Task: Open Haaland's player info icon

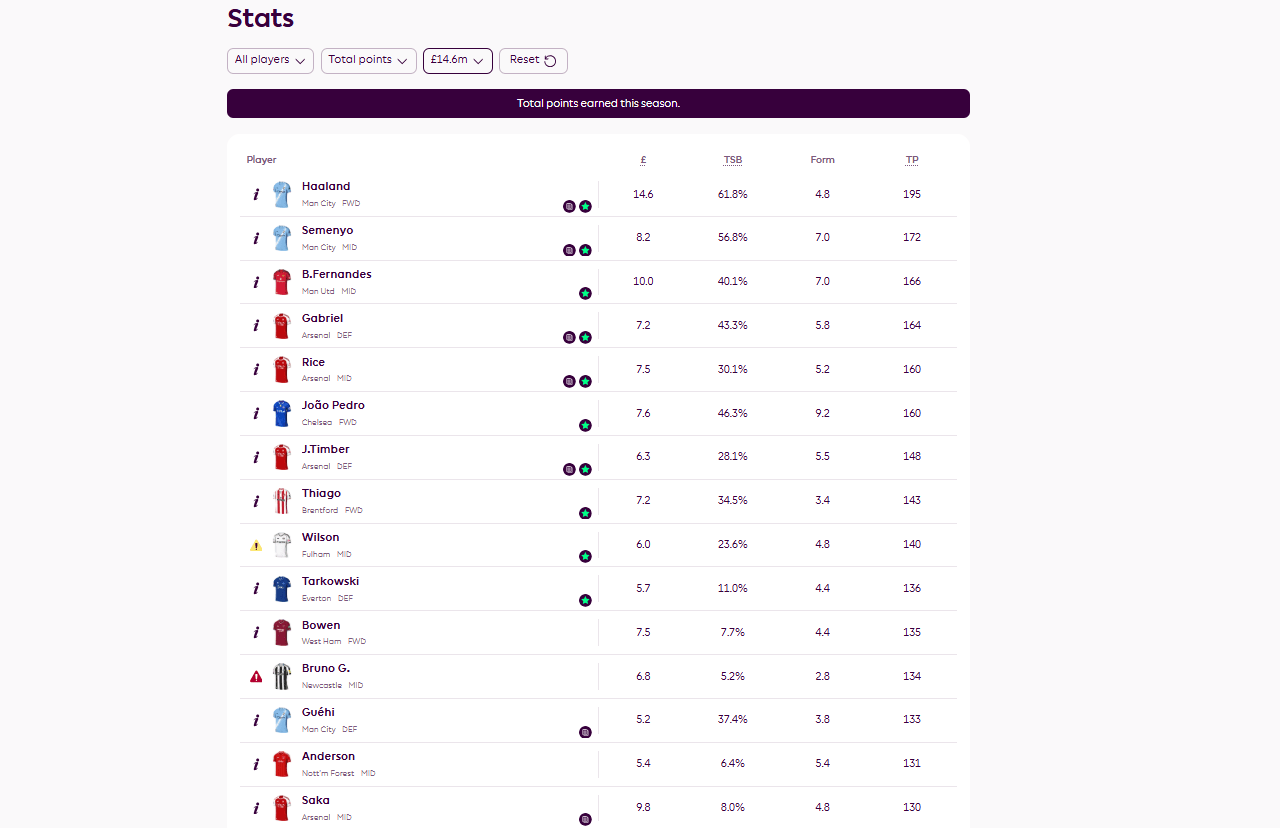Action: 256,195
